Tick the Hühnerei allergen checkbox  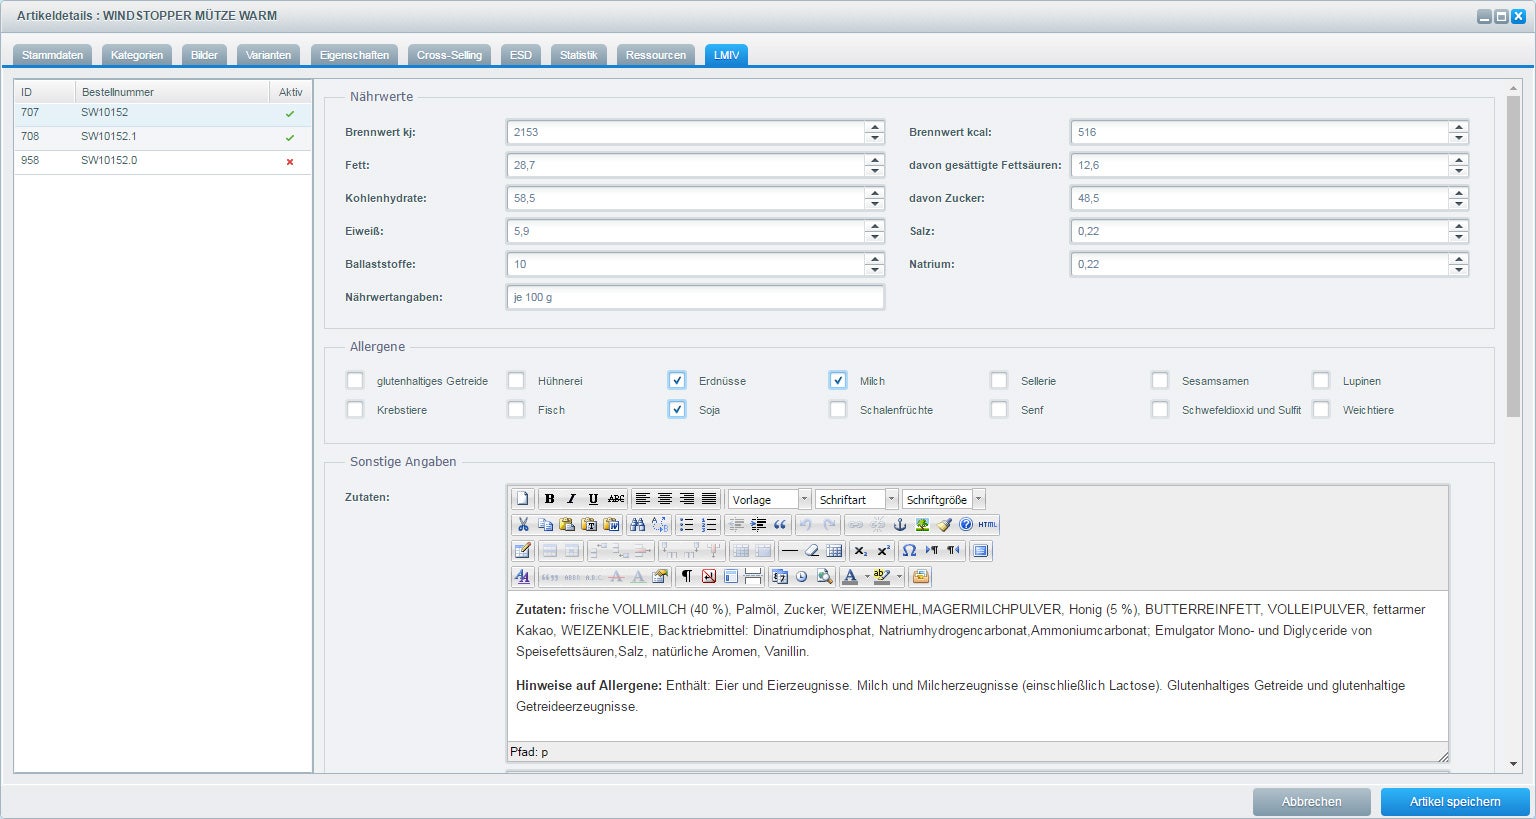516,380
